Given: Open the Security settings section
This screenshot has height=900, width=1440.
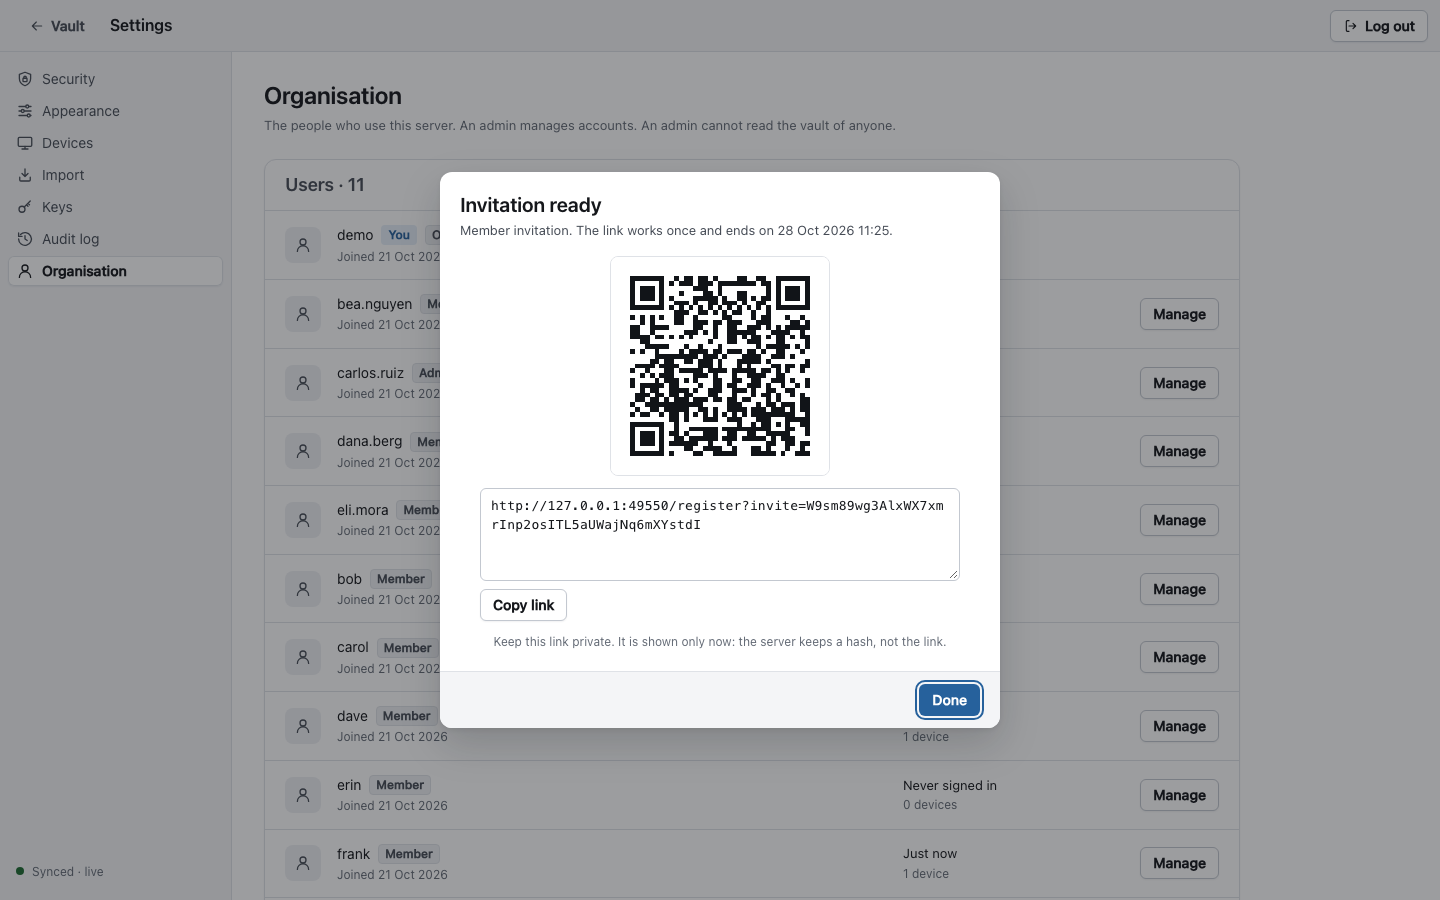Looking at the screenshot, I should (115, 79).
